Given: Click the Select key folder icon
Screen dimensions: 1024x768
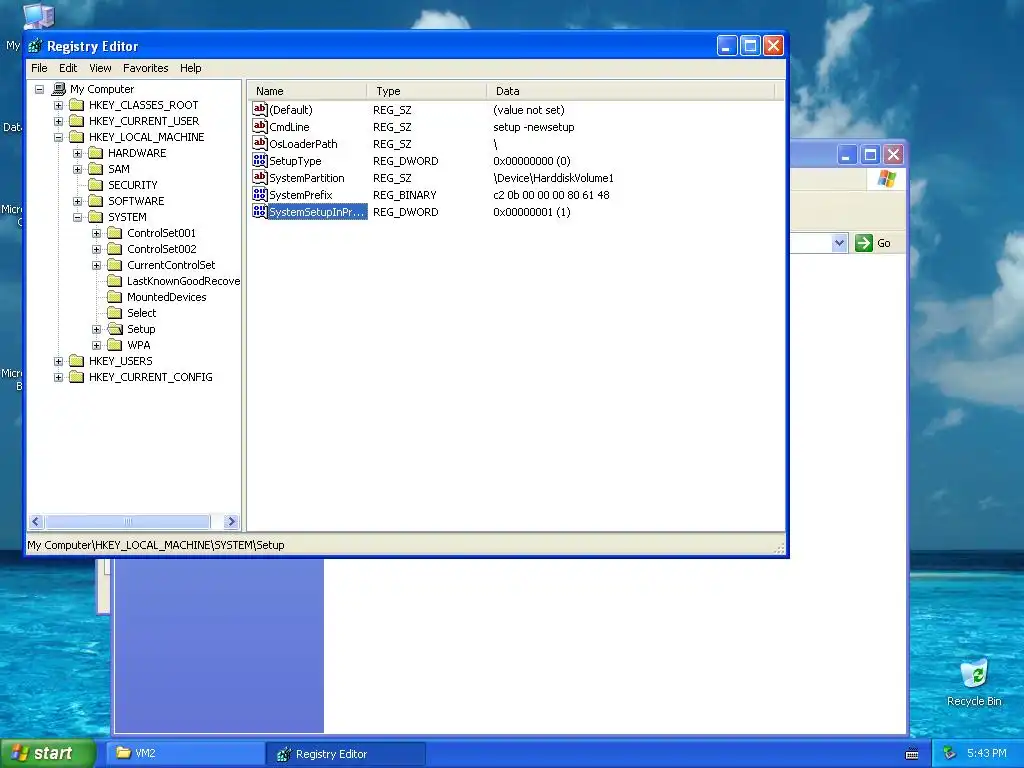Looking at the screenshot, I should [115, 313].
